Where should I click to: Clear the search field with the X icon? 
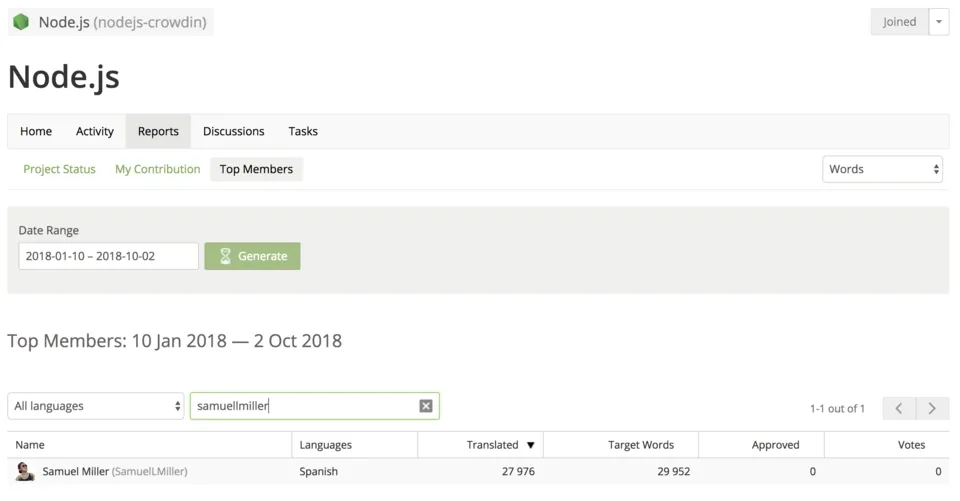426,405
